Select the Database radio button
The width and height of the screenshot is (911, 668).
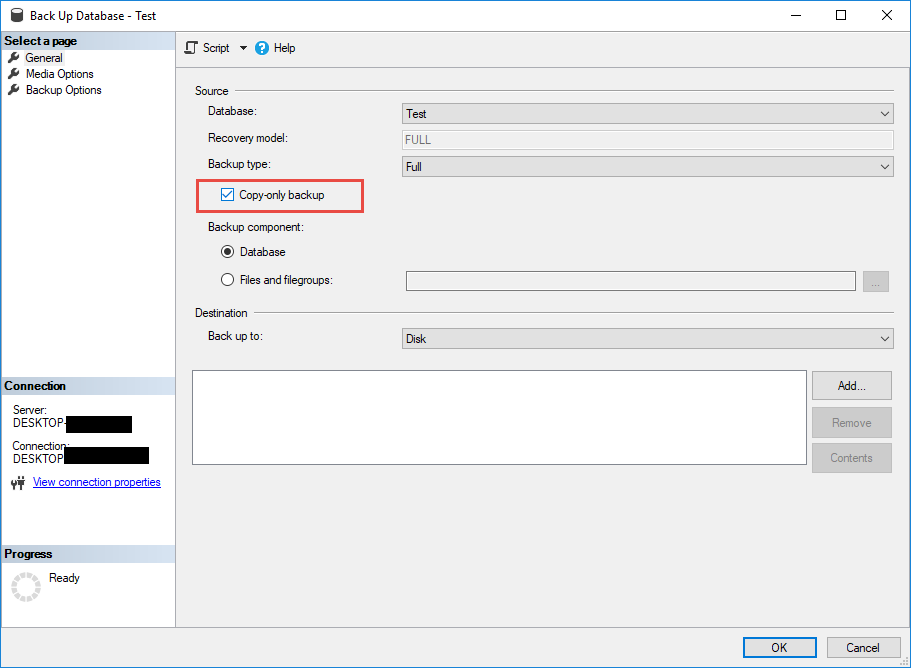pos(228,252)
